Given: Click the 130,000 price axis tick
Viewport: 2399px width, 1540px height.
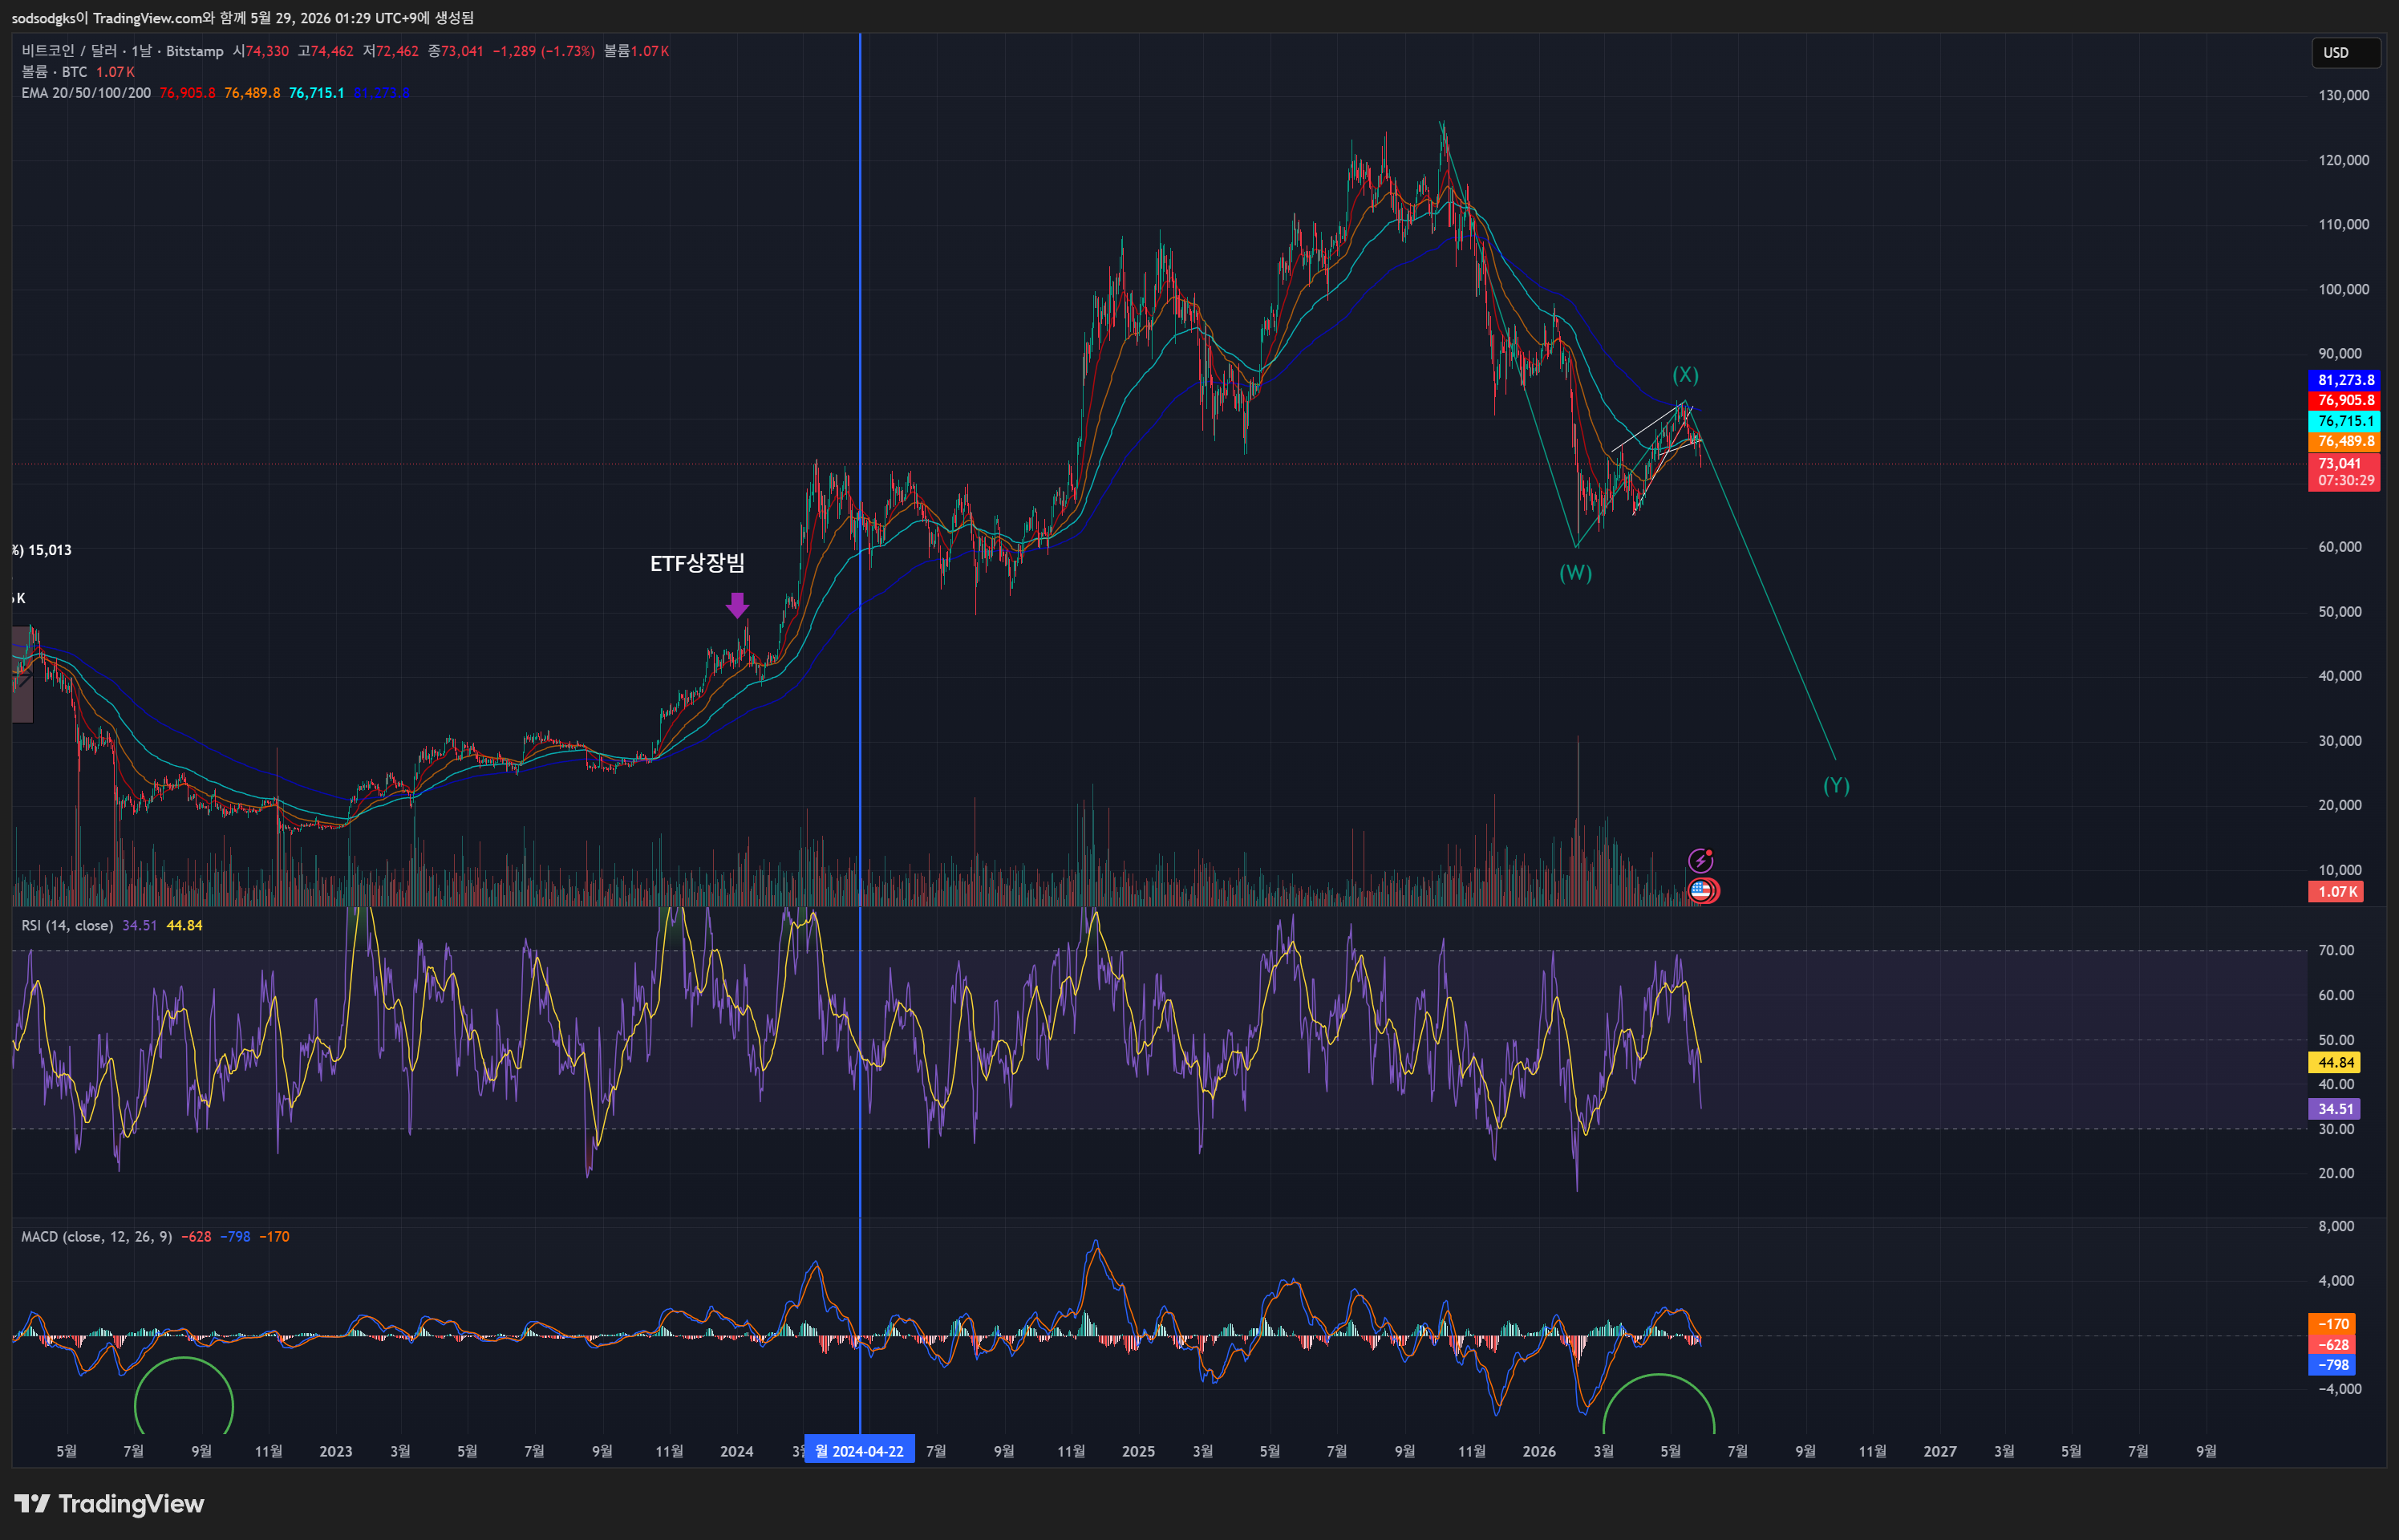Looking at the screenshot, I should click(x=2343, y=95).
